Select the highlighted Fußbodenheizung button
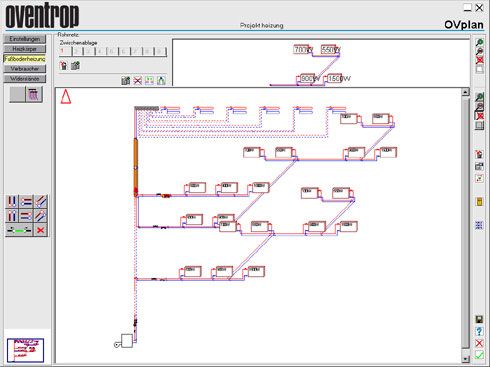 [25, 59]
